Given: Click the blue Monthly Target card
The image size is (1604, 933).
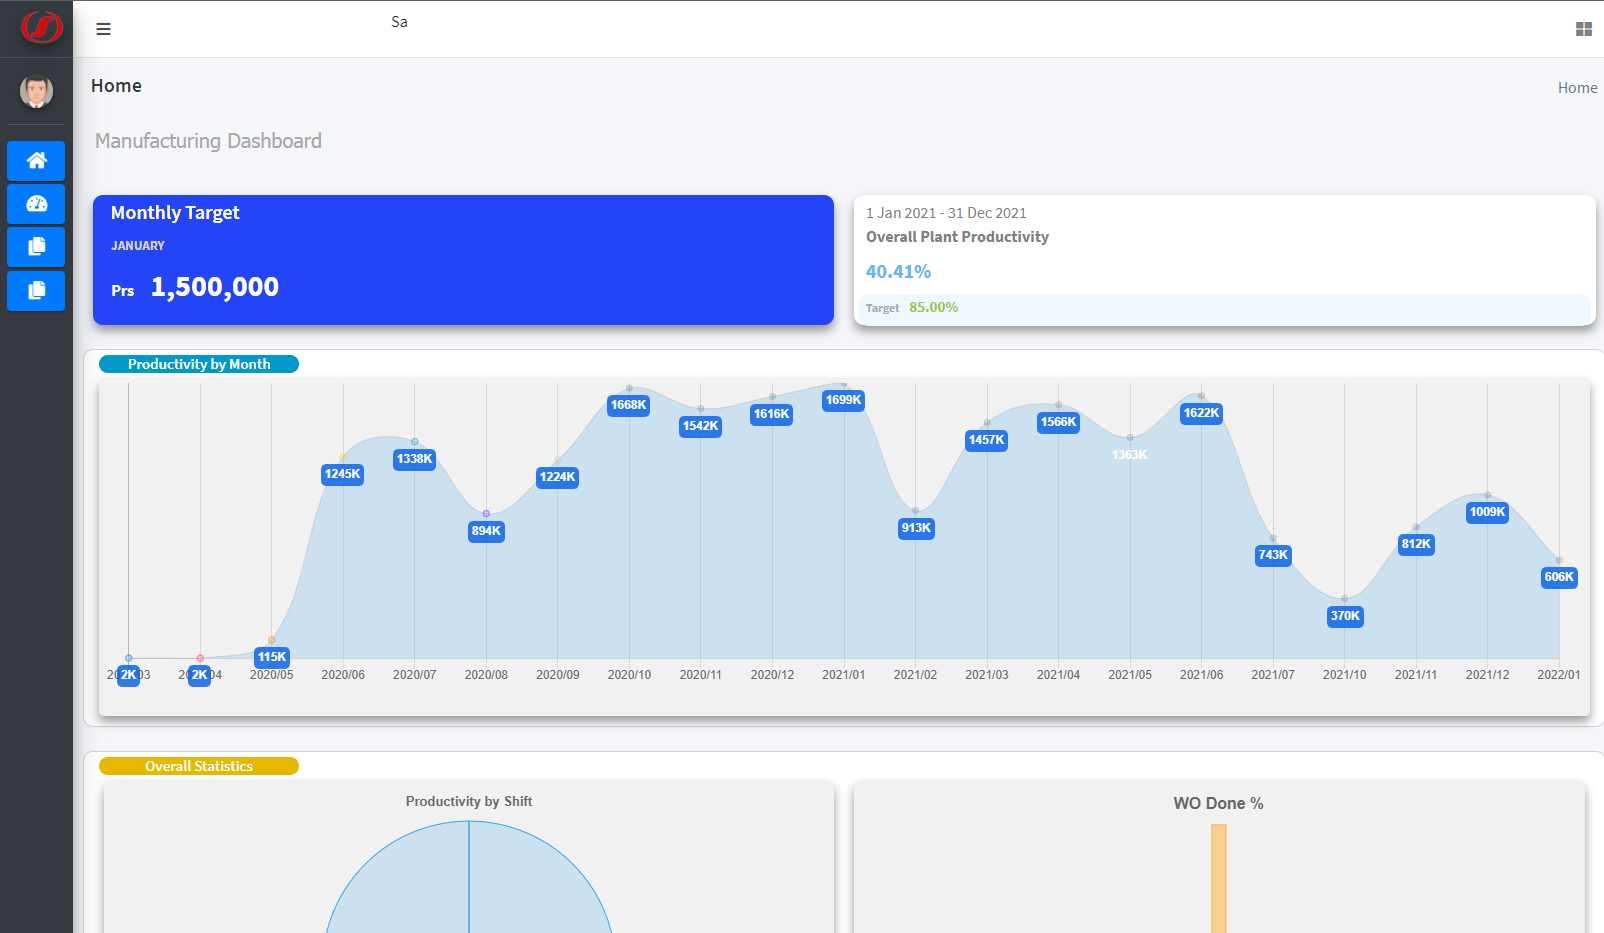Looking at the screenshot, I should (463, 260).
